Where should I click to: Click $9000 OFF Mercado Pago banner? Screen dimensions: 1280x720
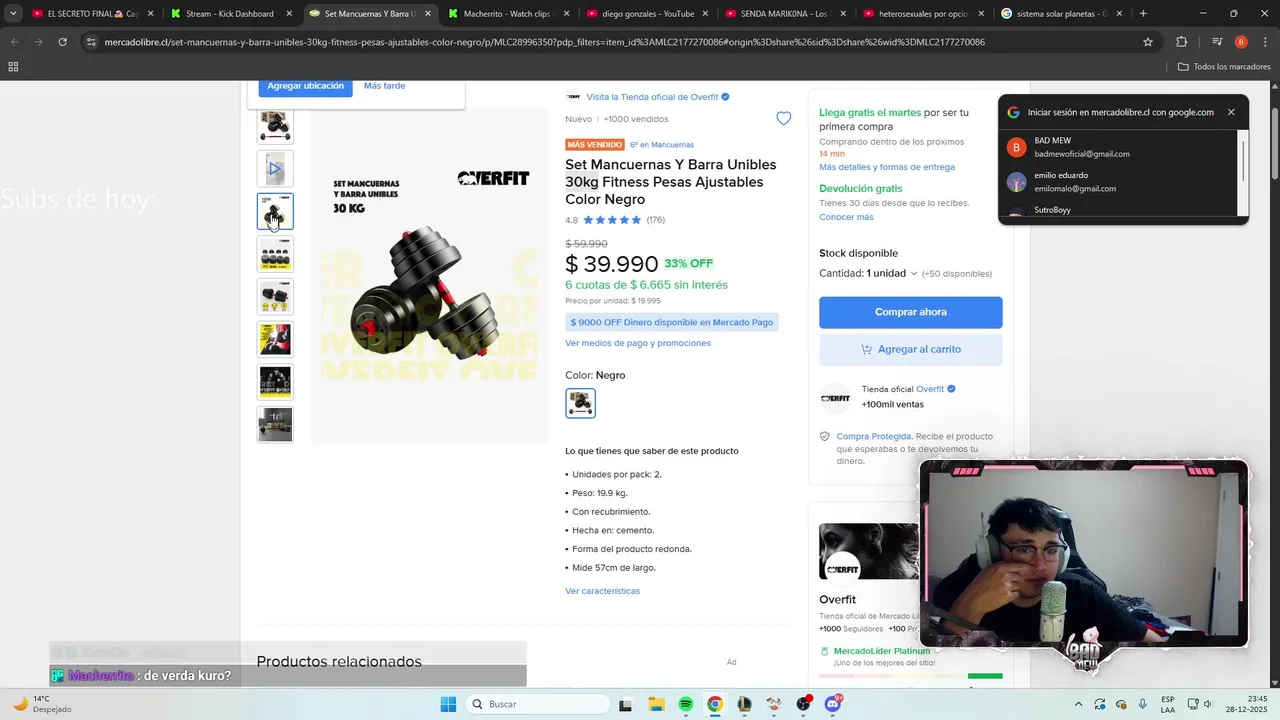671,322
